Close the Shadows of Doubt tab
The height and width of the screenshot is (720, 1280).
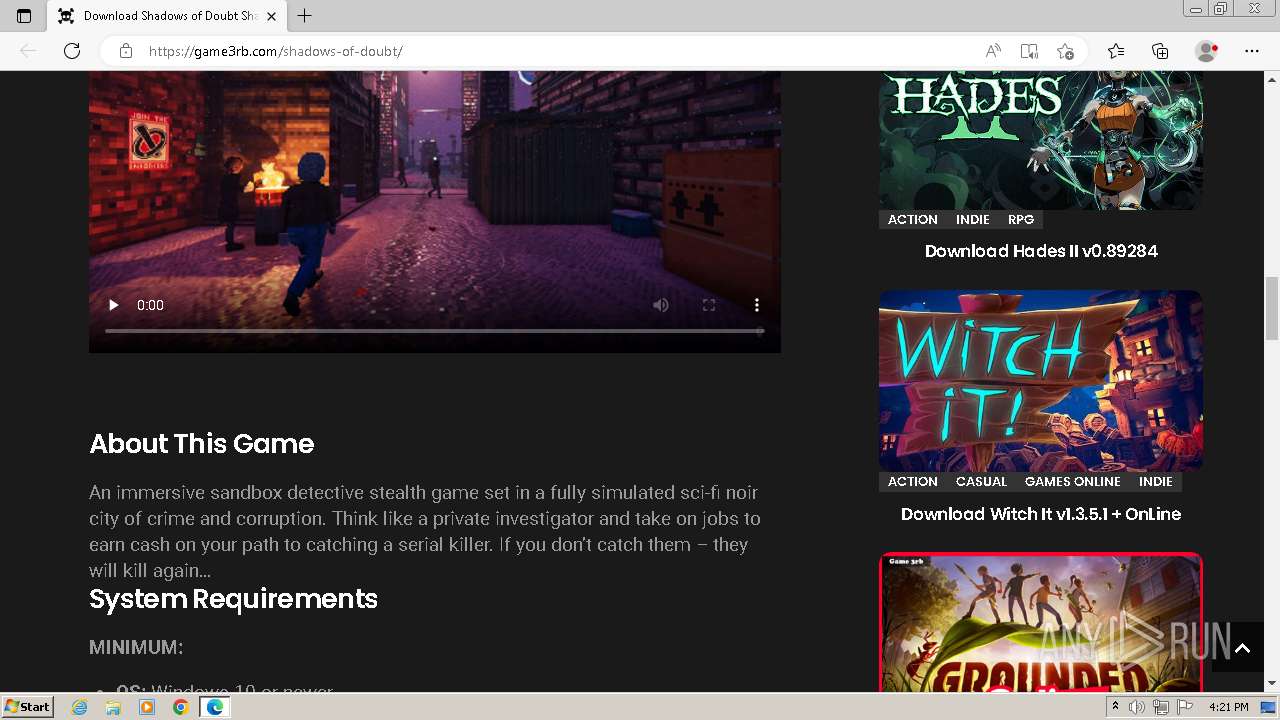tap(271, 16)
